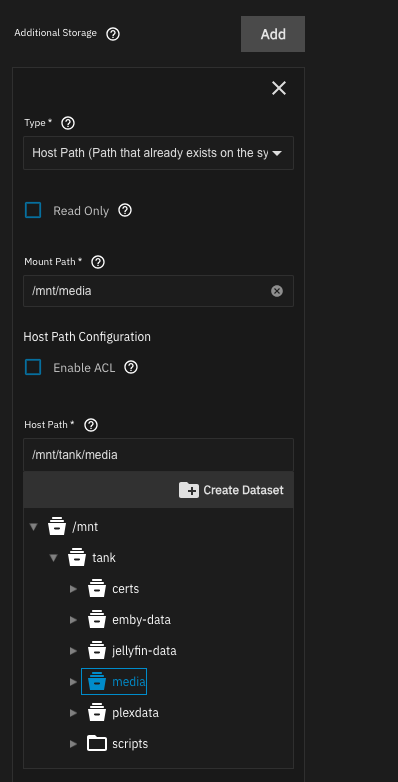Show help for Read Only option
Viewport: 398px width, 782px height.
tap(125, 210)
